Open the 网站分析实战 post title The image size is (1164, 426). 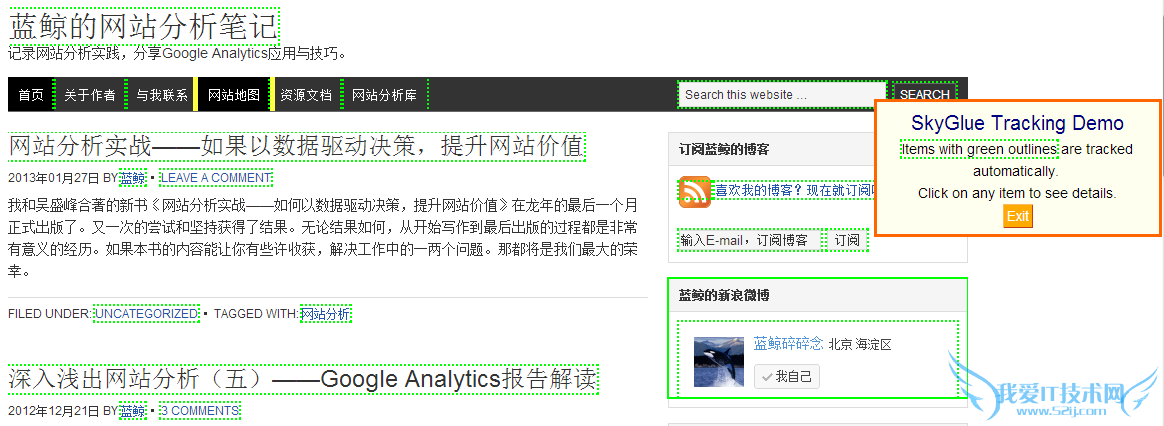click(297, 146)
